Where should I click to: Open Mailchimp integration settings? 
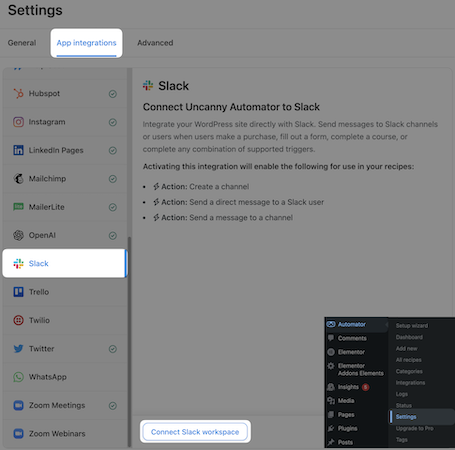[65, 179]
